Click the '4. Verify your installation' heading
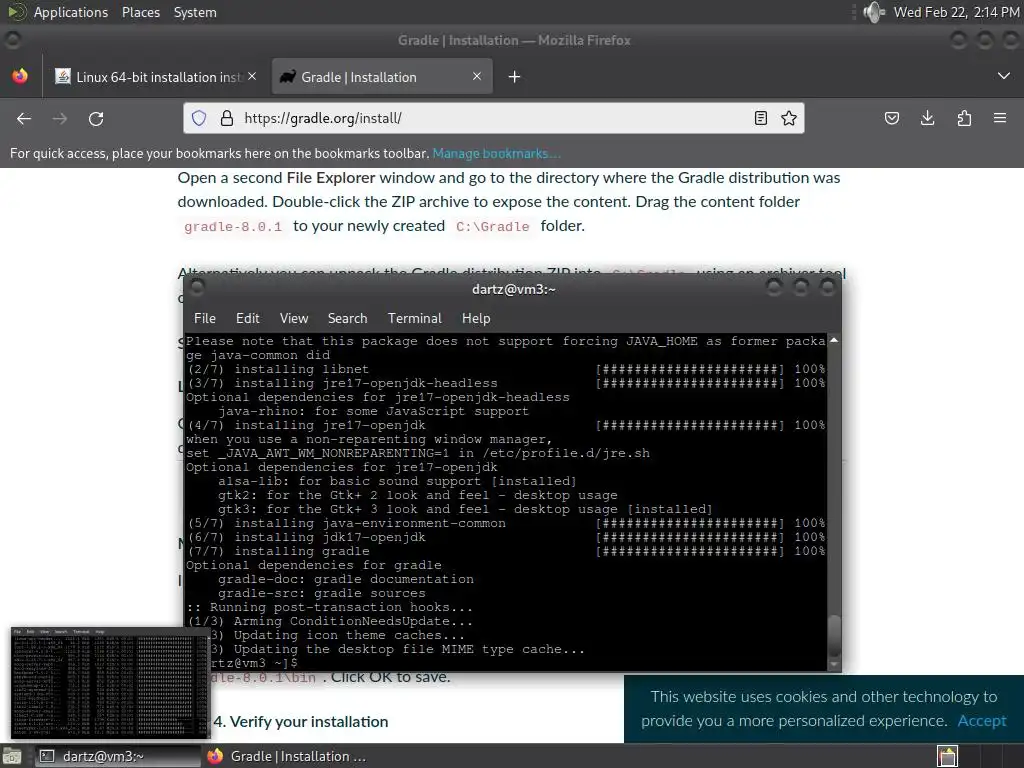This screenshot has width=1024, height=768. coord(301,722)
